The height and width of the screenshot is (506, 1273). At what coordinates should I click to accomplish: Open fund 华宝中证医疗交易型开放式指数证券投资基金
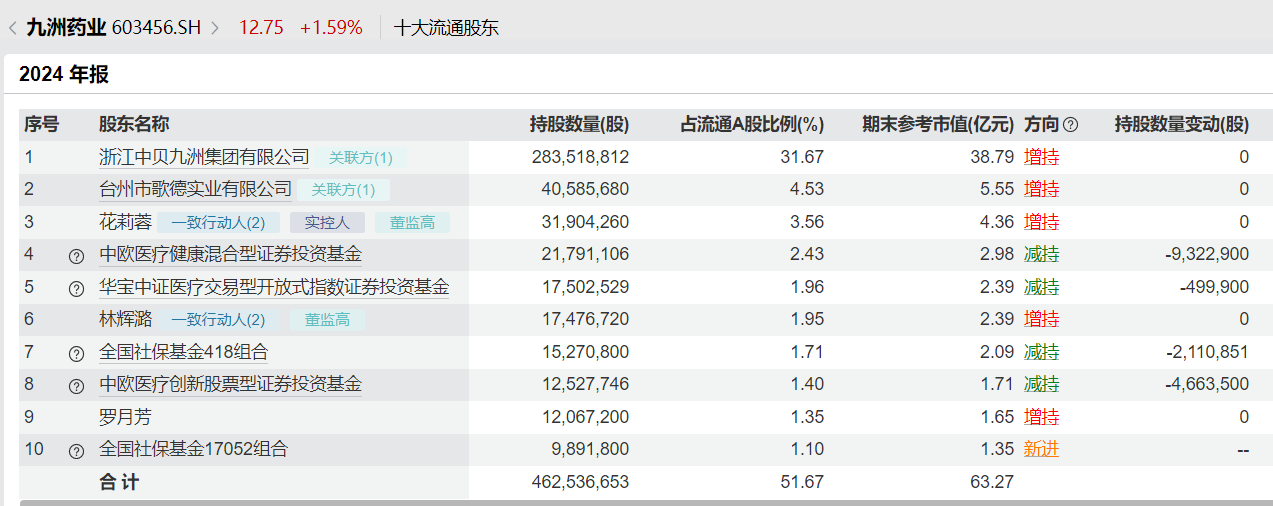274,287
